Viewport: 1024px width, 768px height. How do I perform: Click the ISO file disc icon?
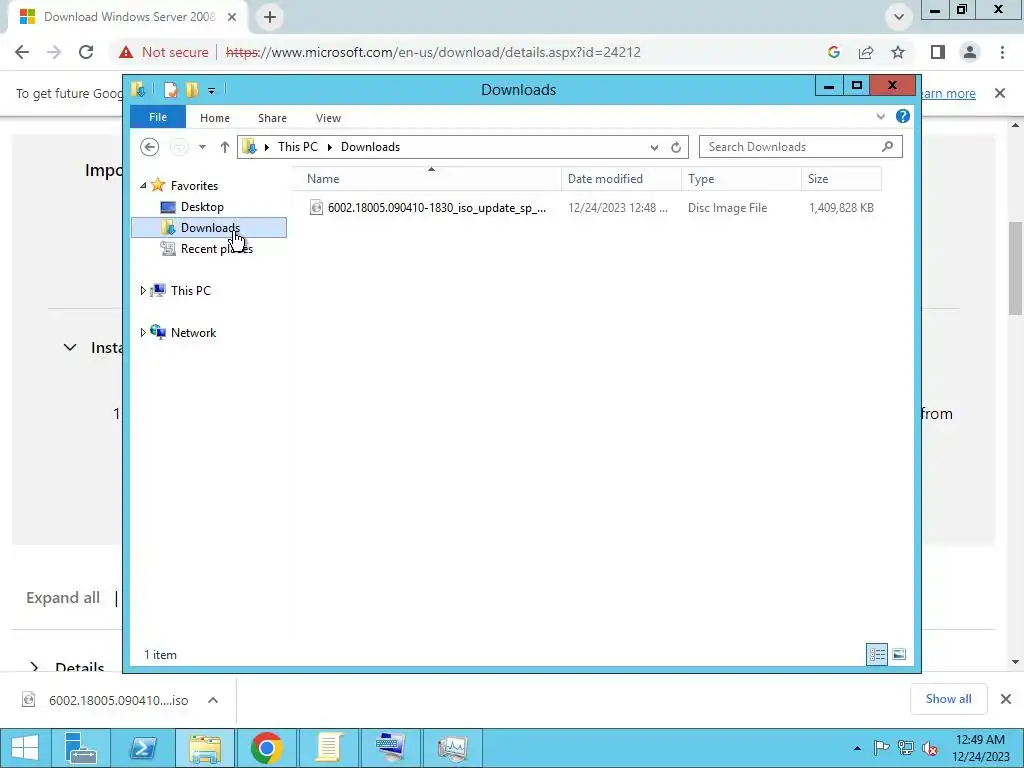coord(316,208)
